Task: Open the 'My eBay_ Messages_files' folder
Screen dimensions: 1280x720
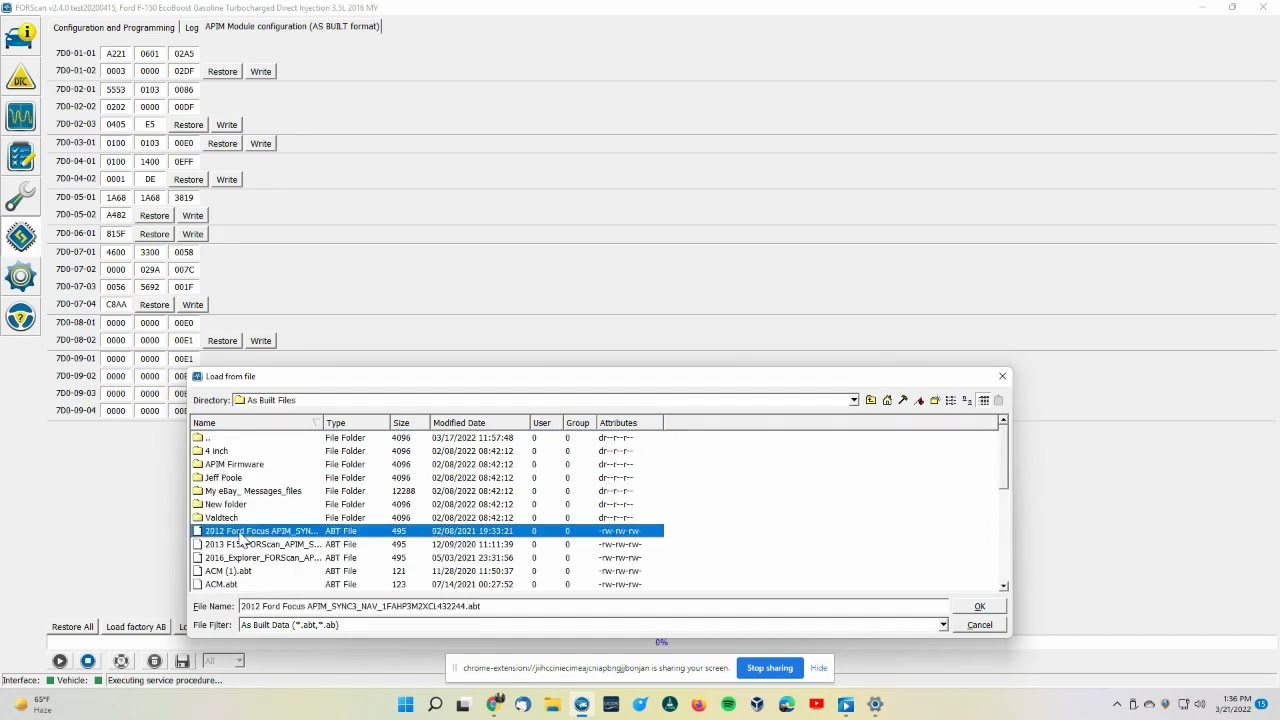Action: (252, 491)
